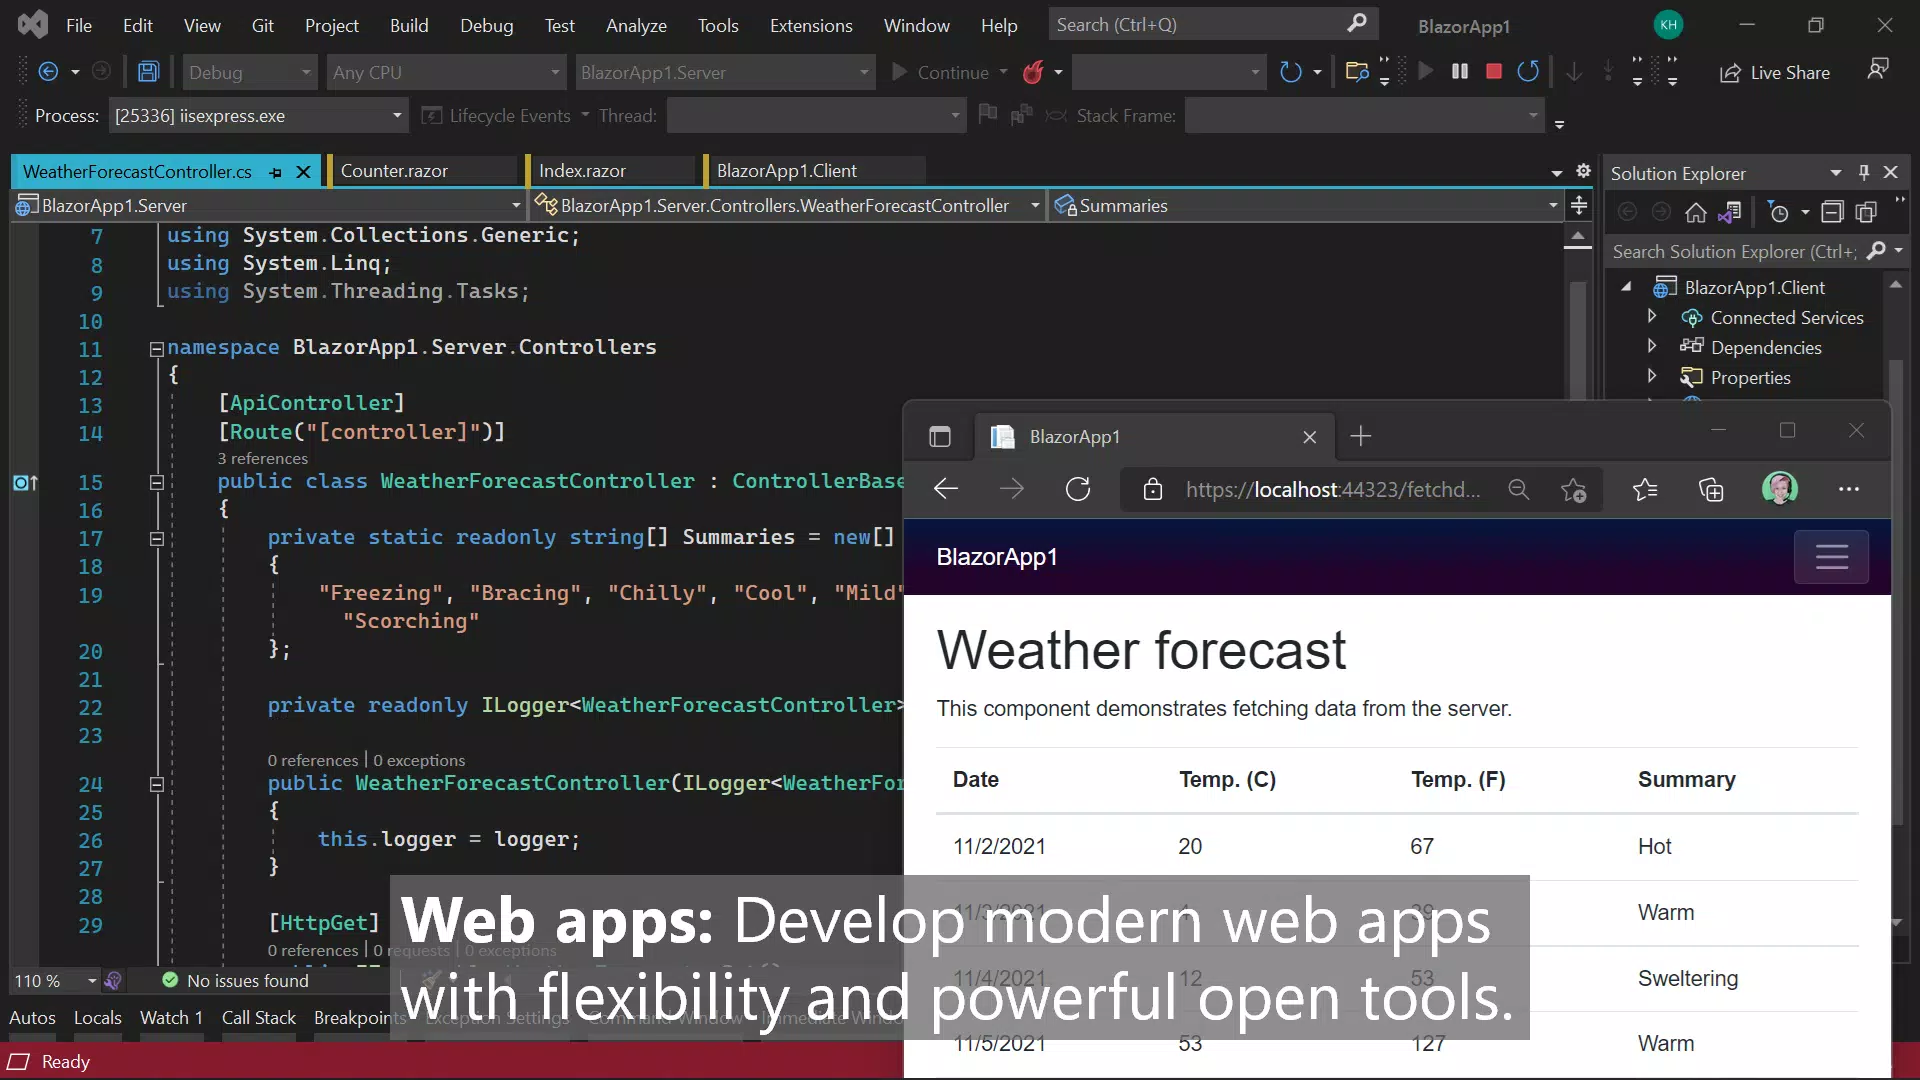1920x1080 pixels.
Task: Click the split editor window icon
Action: [1579, 205]
